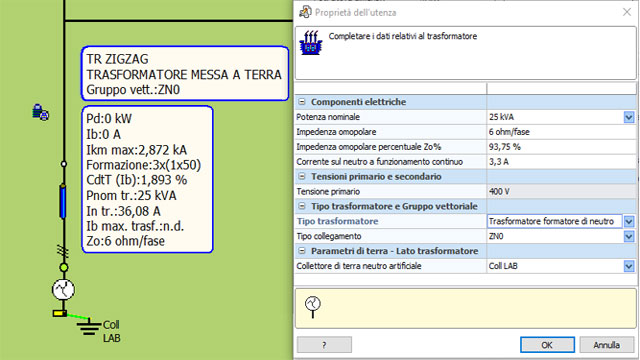
Task: Click the yellow earth terminal block
Action: (x=60, y=313)
